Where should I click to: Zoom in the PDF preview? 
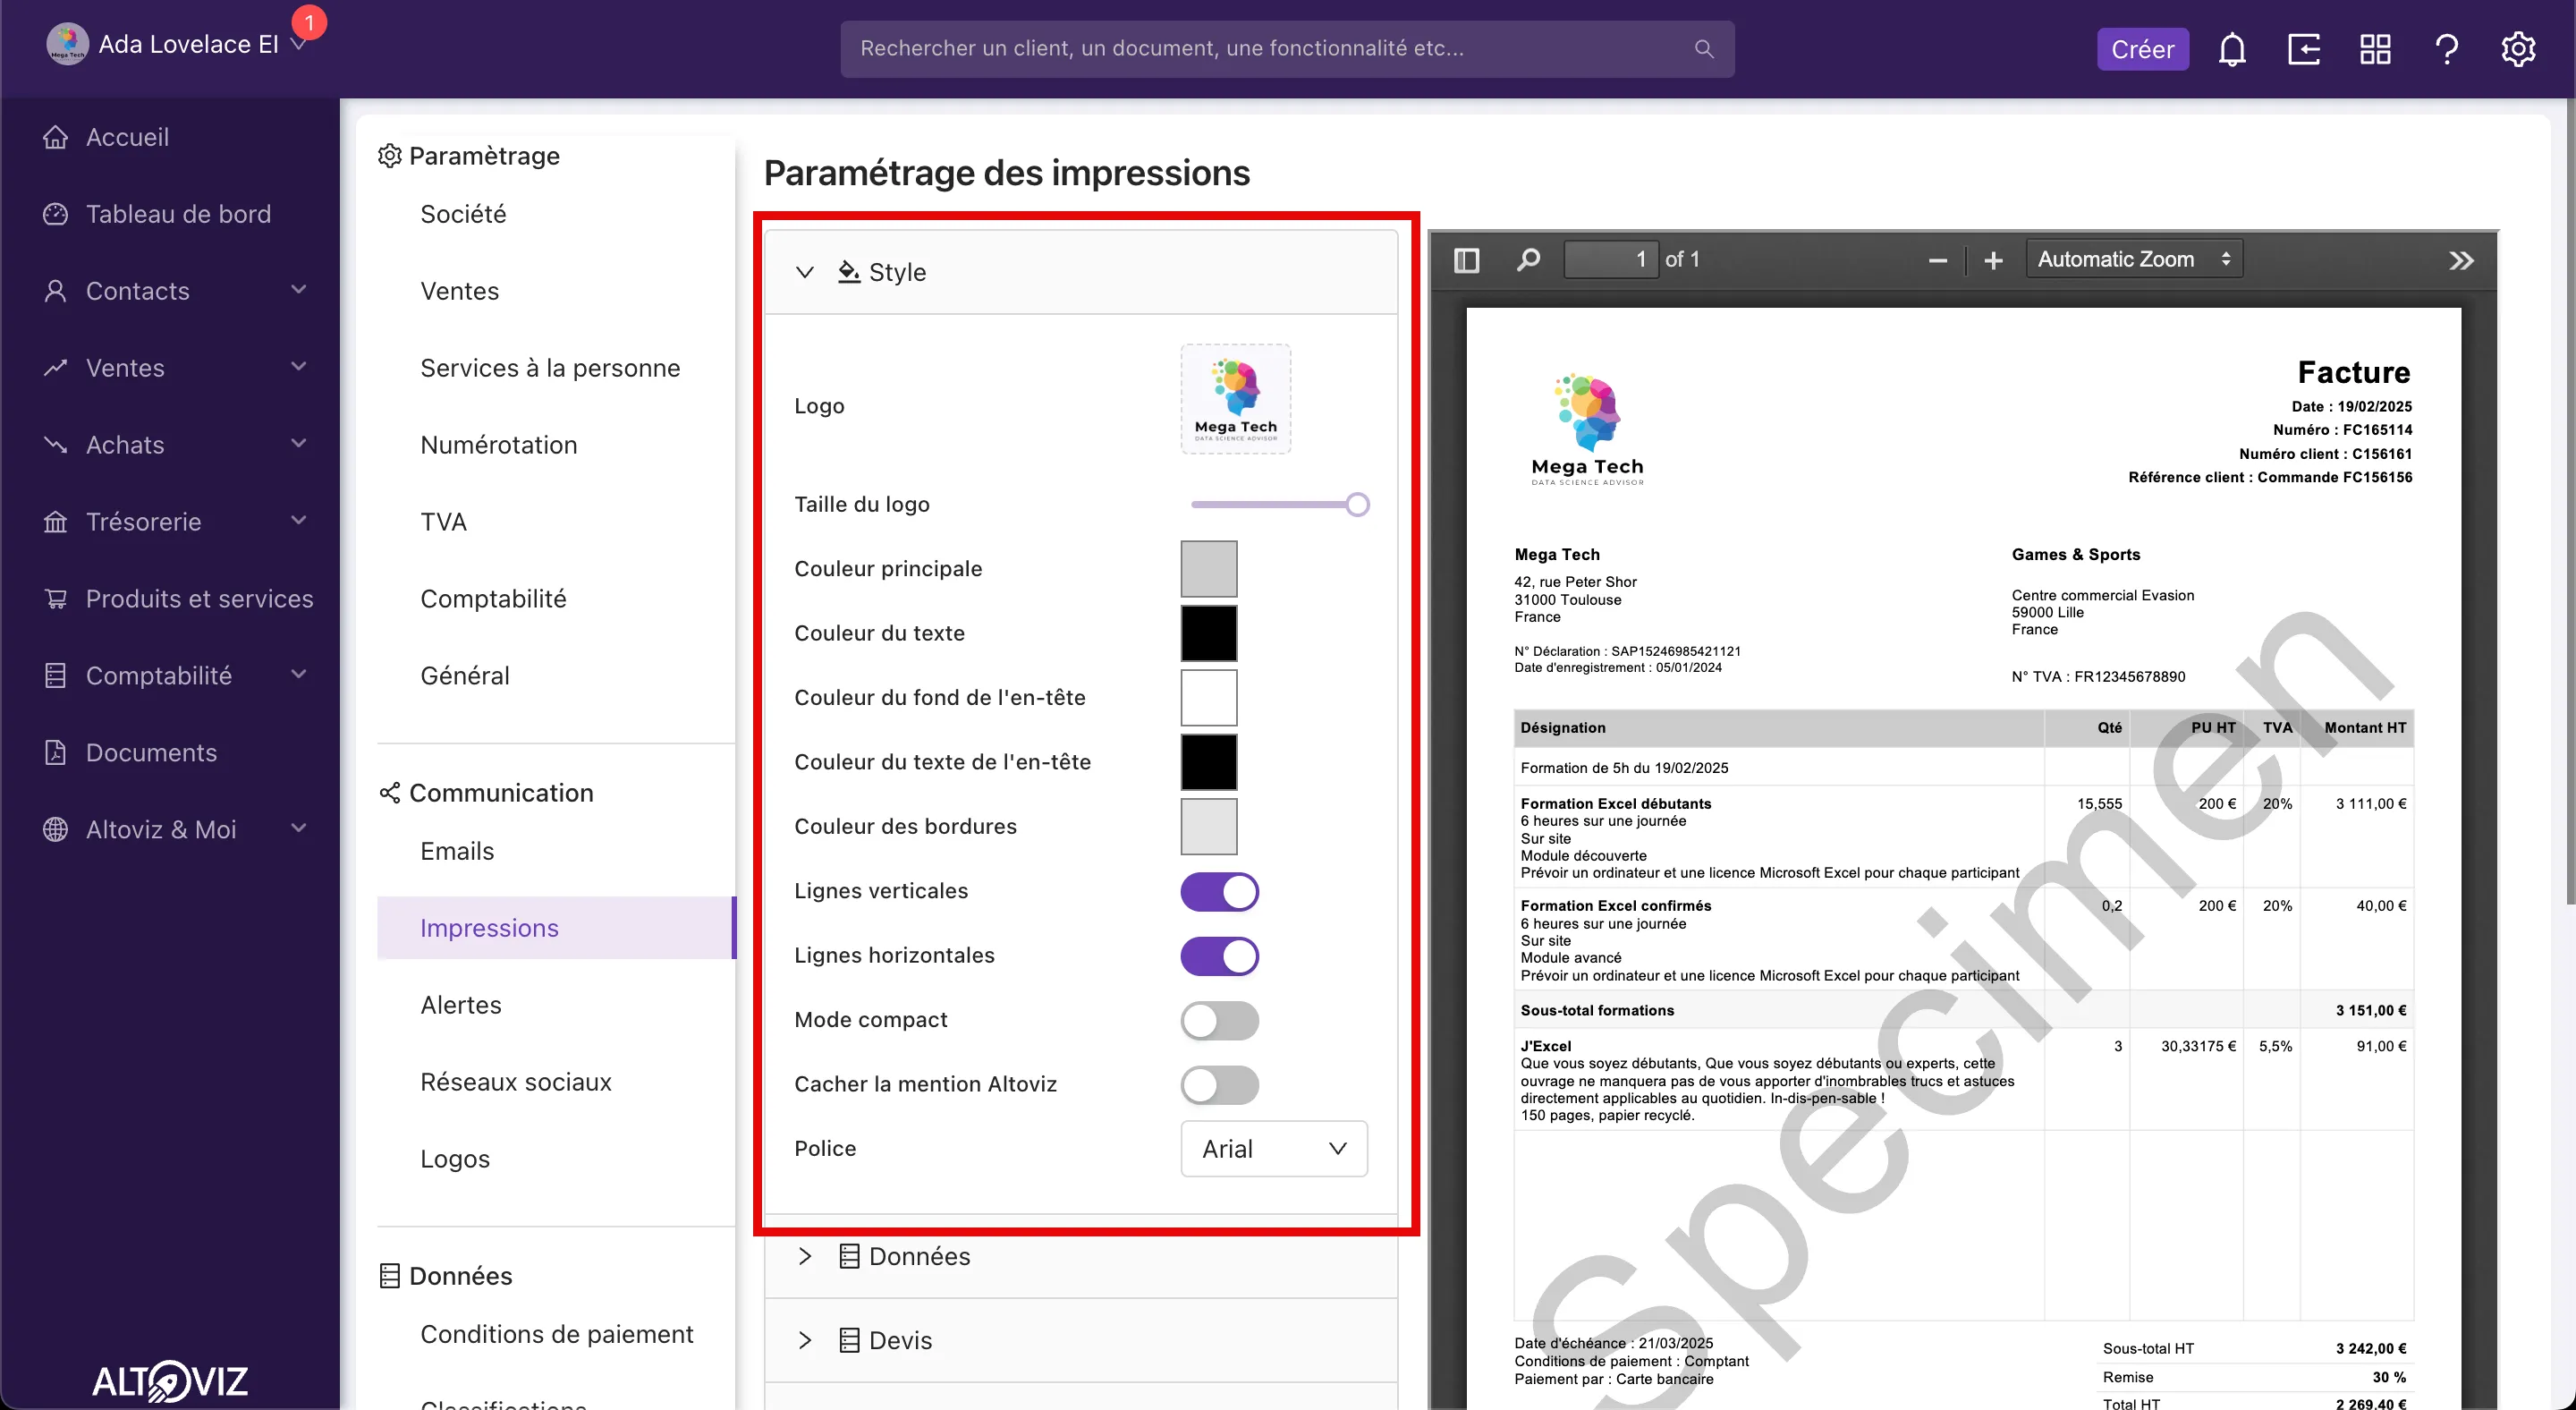point(1993,261)
